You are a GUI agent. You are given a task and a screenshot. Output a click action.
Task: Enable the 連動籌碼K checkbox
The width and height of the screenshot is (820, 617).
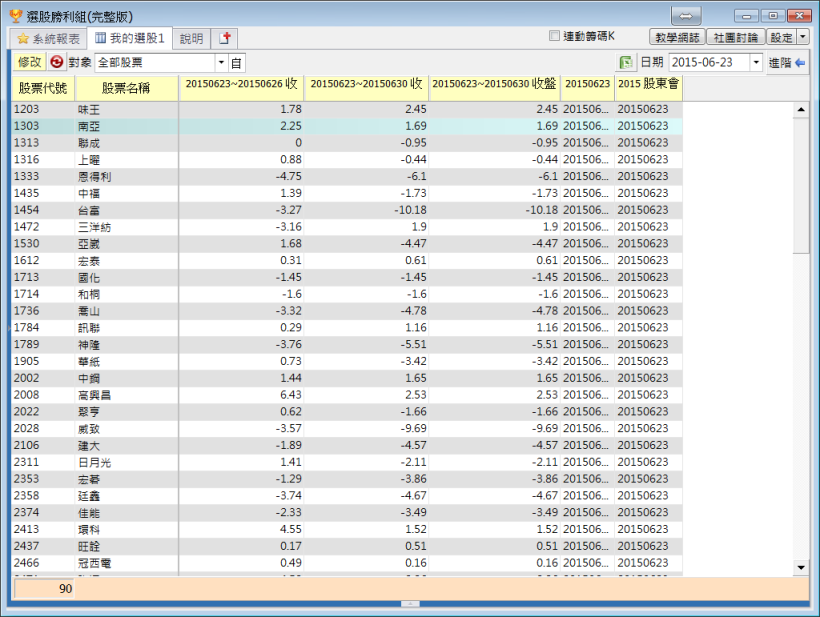(555, 36)
